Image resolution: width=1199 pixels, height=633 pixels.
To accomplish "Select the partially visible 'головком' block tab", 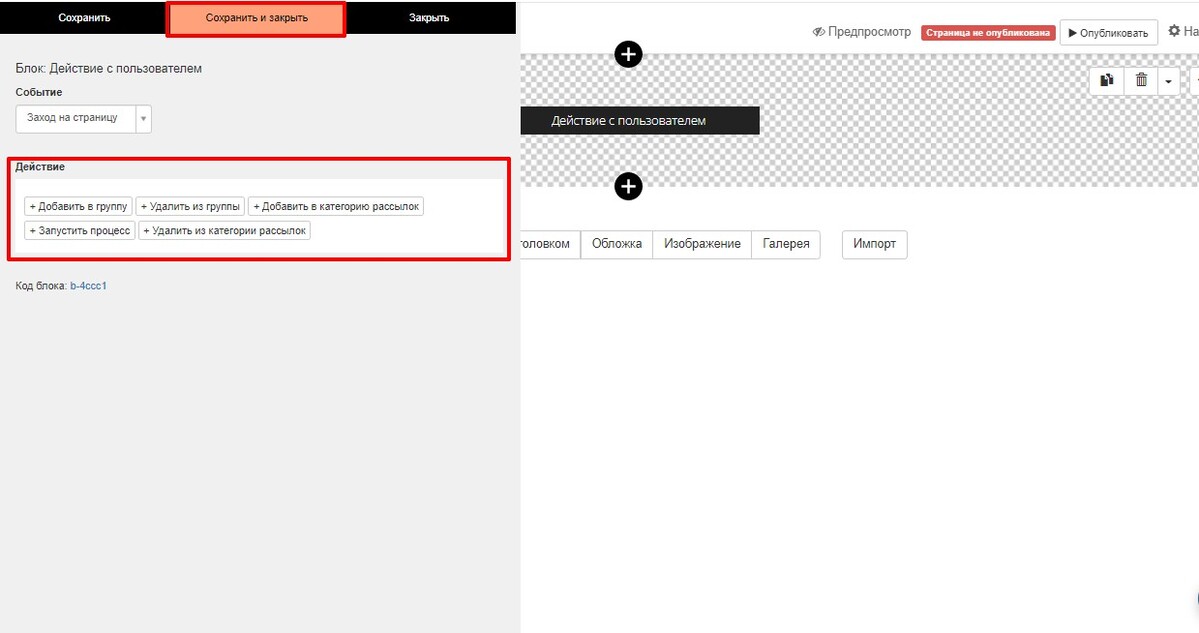I will [x=550, y=244].
